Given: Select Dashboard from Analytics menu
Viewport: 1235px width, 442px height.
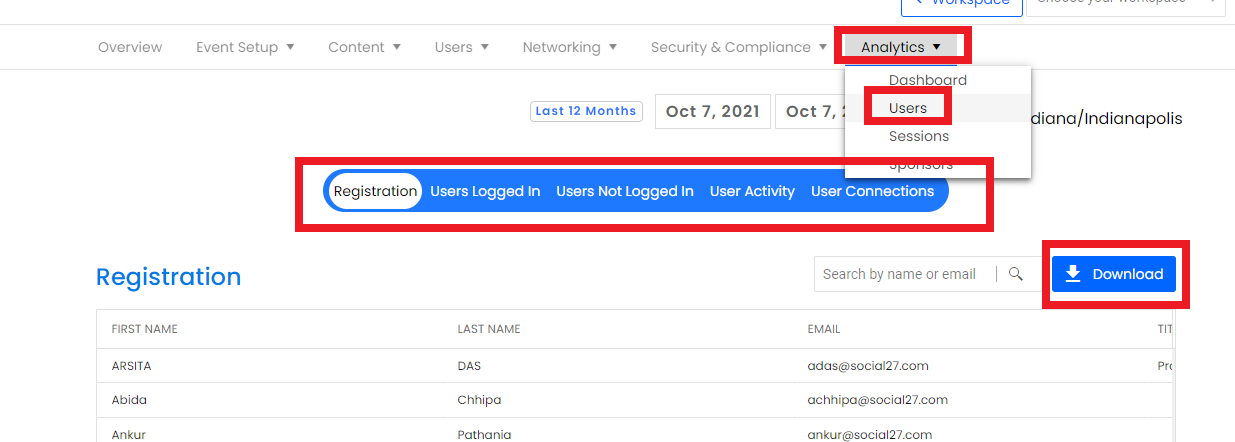Looking at the screenshot, I should click(x=927, y=80).
